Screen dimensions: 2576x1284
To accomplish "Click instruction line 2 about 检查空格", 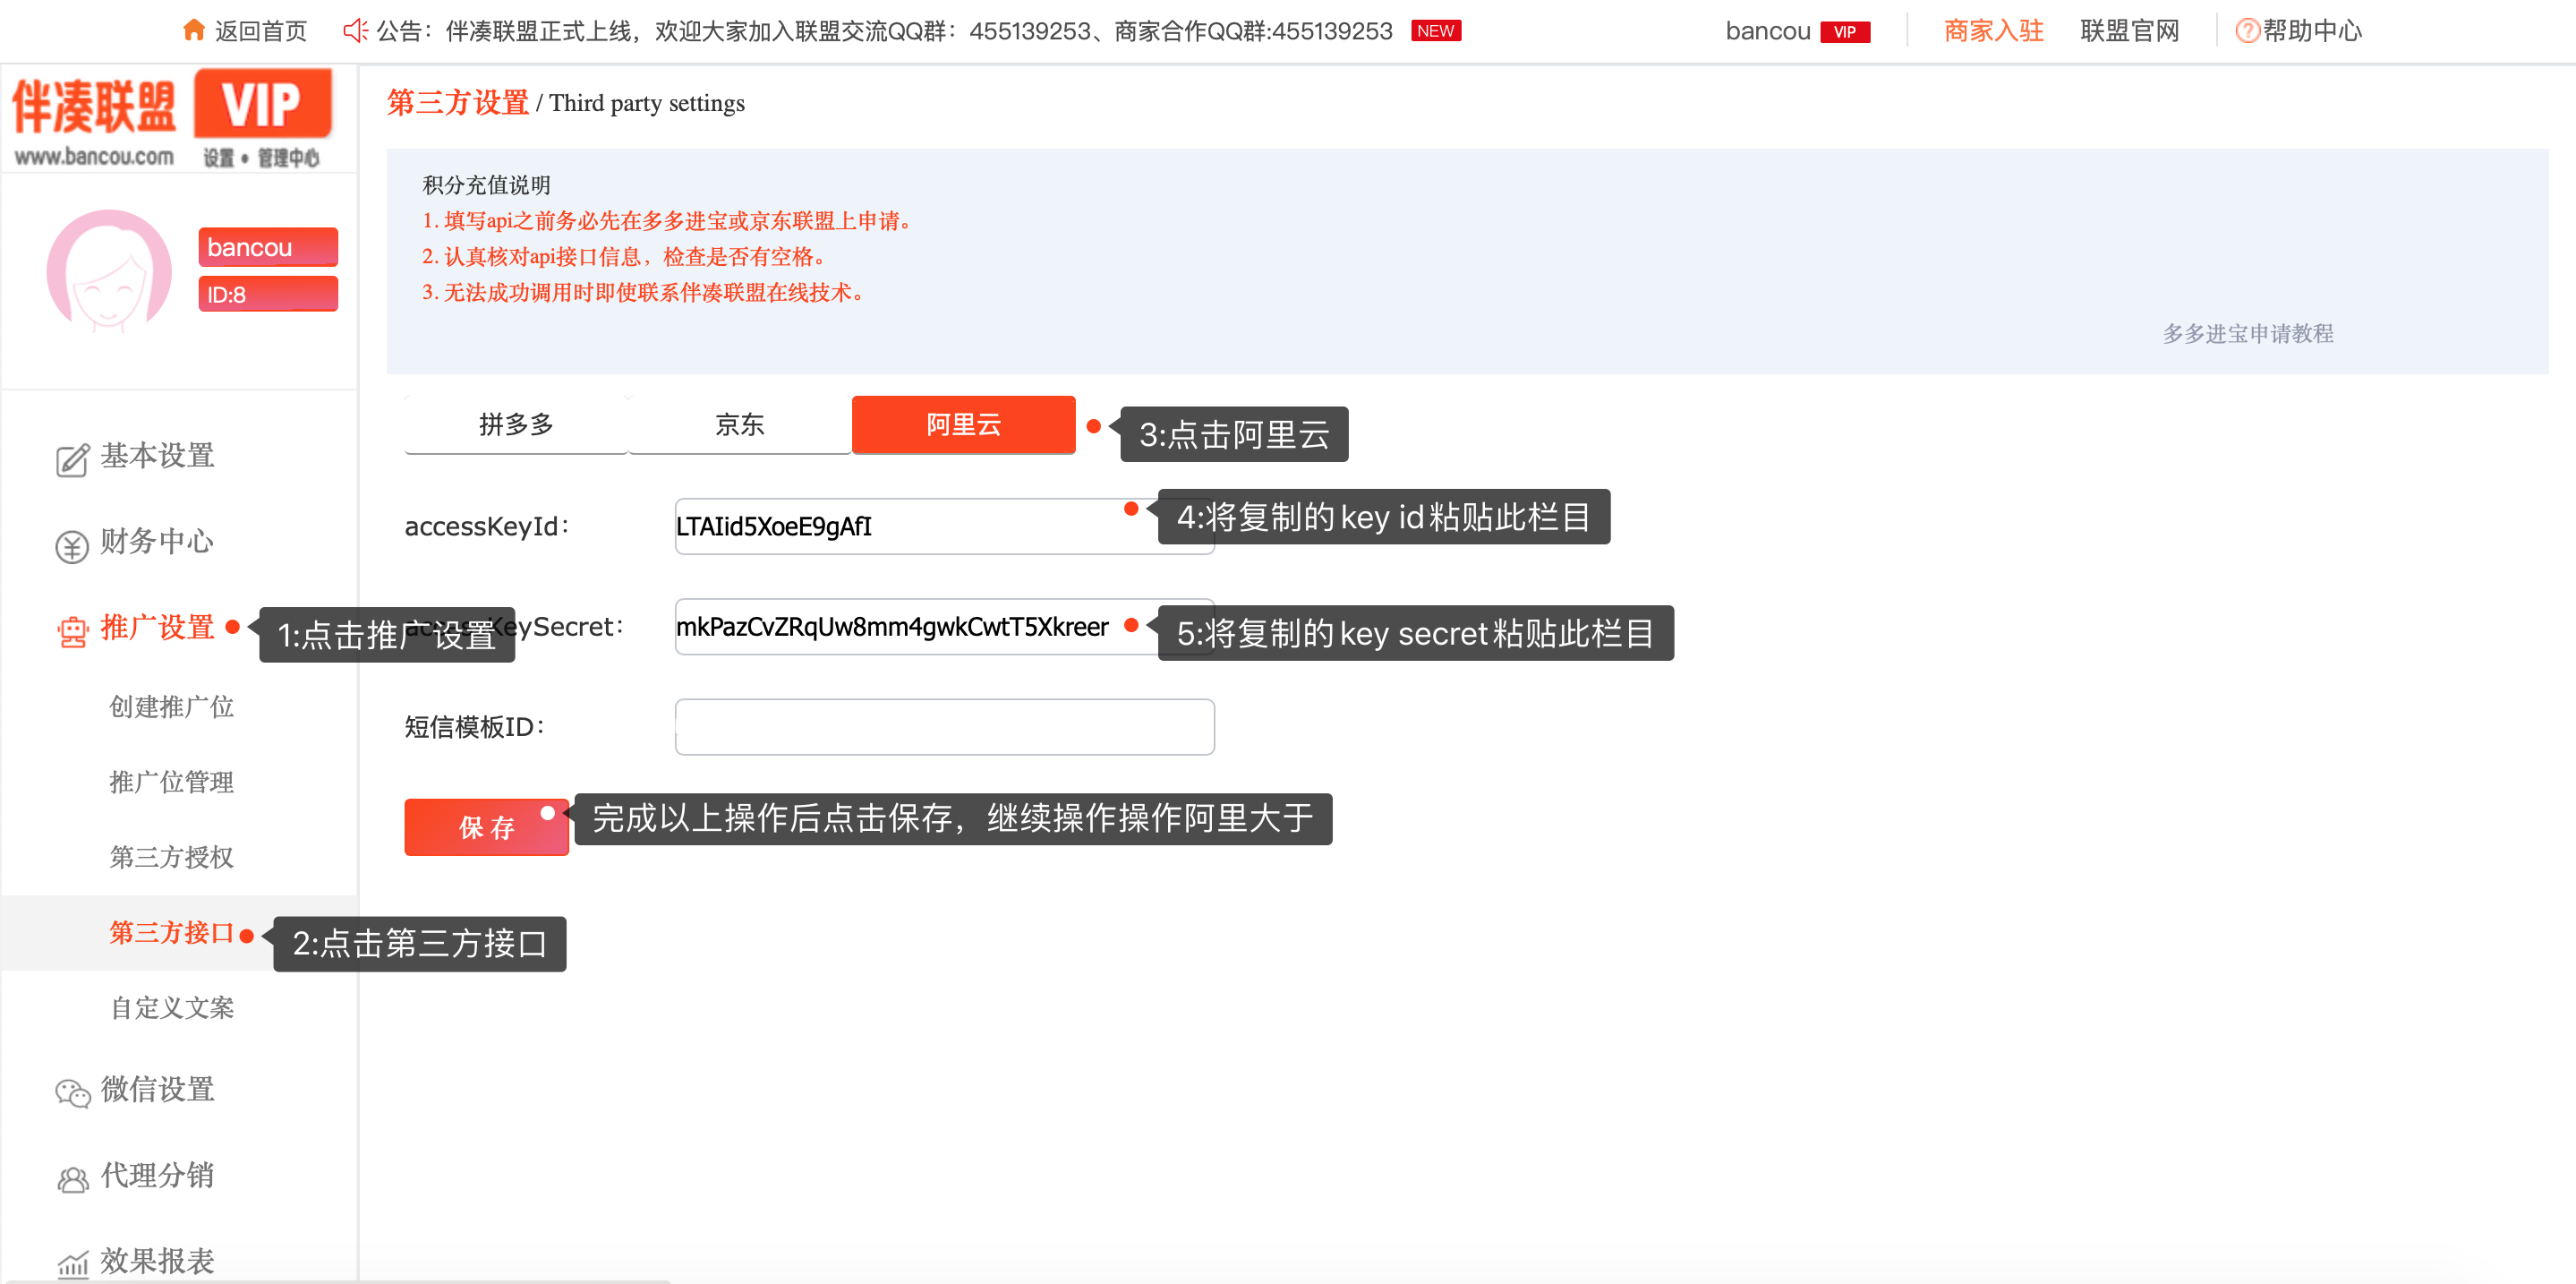I will coord(625,256).
